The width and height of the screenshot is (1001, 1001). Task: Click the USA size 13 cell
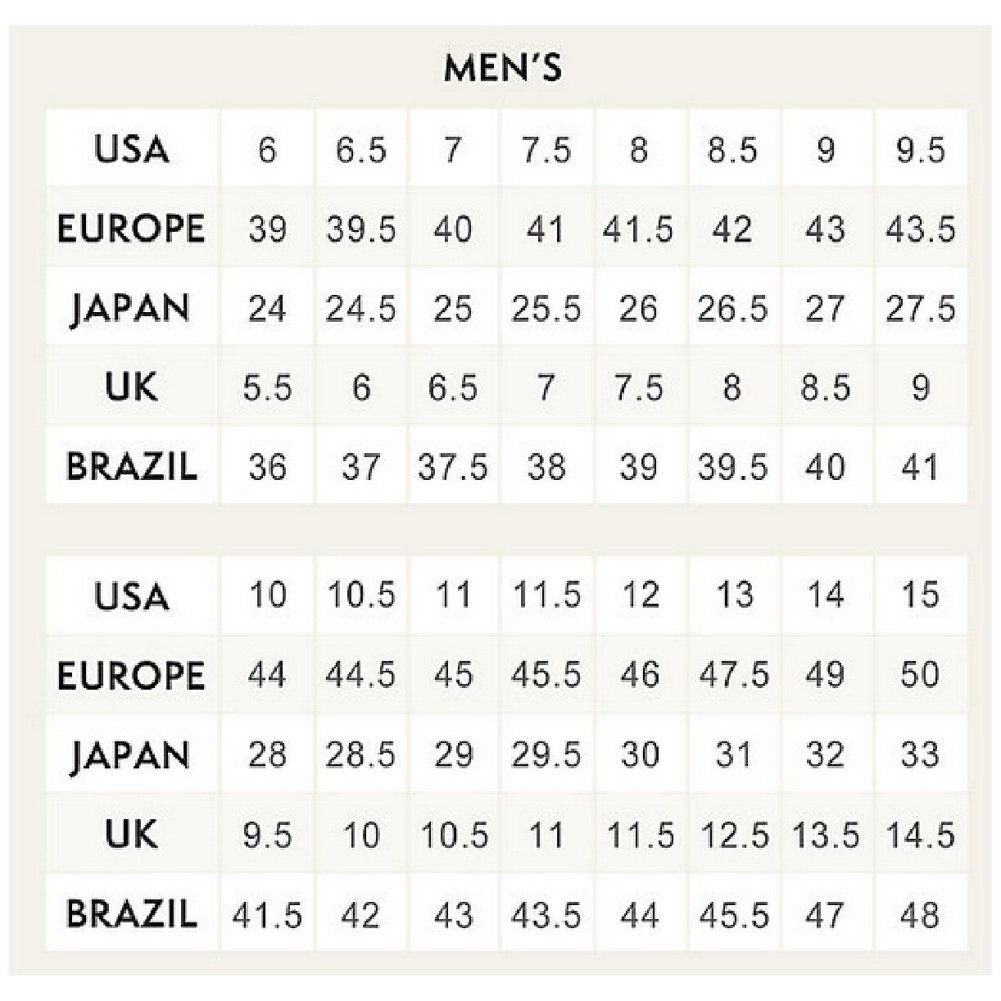[734, 595]
